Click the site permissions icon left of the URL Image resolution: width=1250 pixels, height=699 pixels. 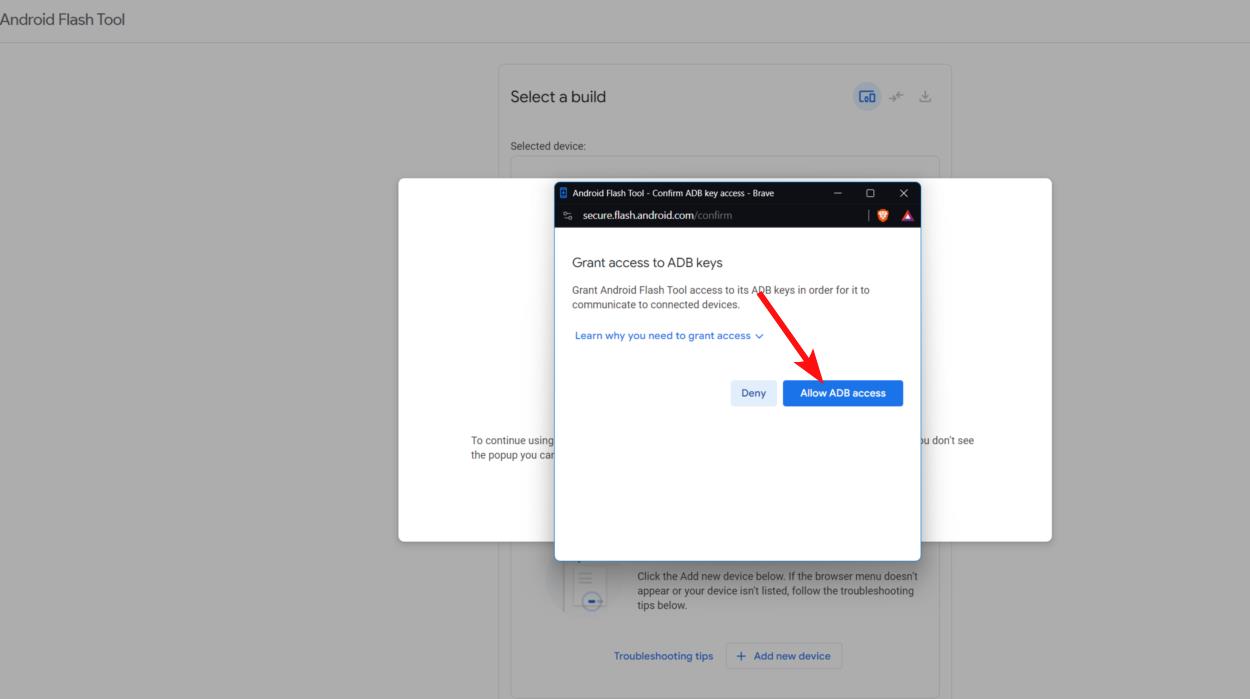pyautogui.click(x=568, y=215)
